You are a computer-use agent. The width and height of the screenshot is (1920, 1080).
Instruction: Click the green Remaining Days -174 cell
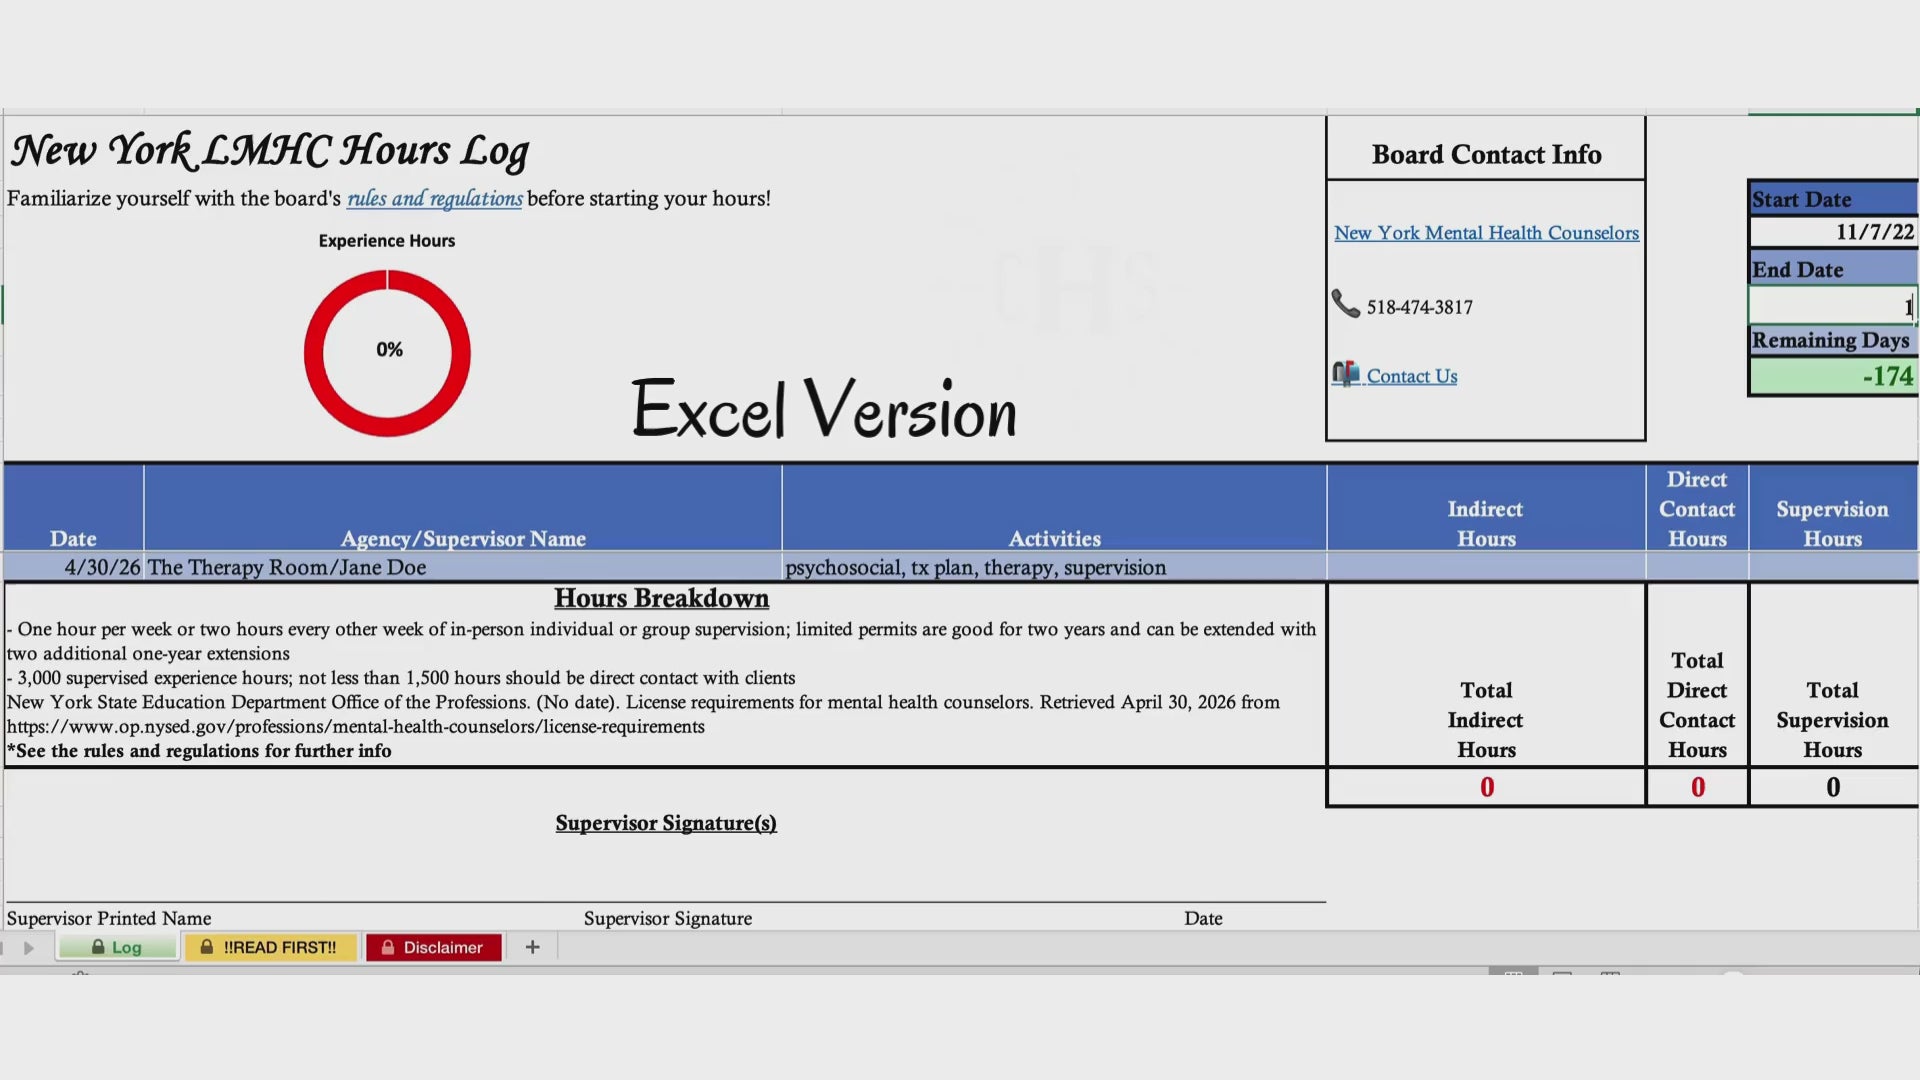pos(1832,376)
